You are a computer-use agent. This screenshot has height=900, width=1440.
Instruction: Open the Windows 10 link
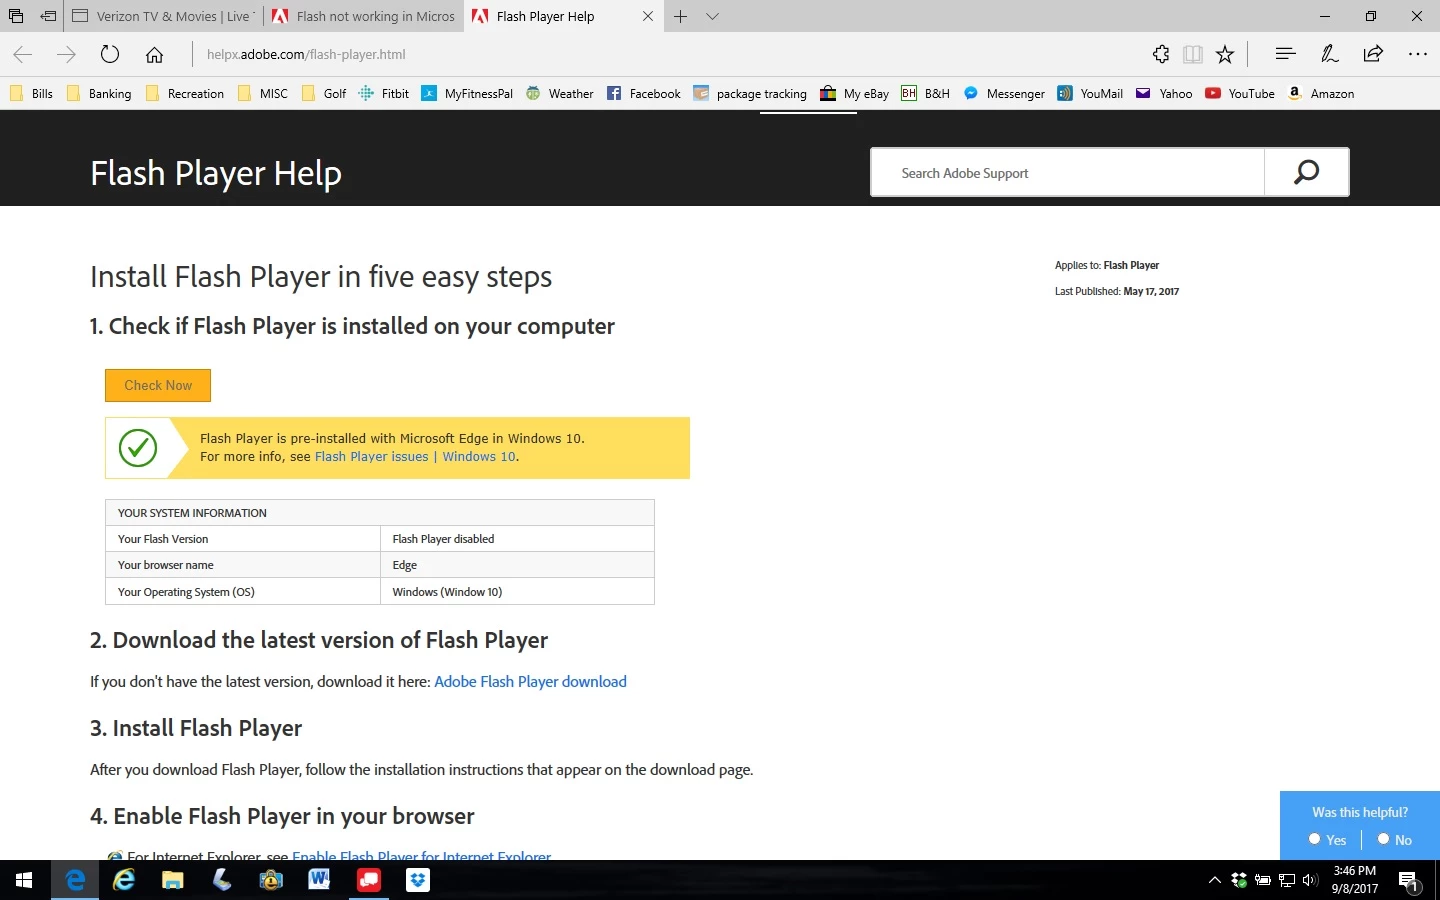(479, 457)
